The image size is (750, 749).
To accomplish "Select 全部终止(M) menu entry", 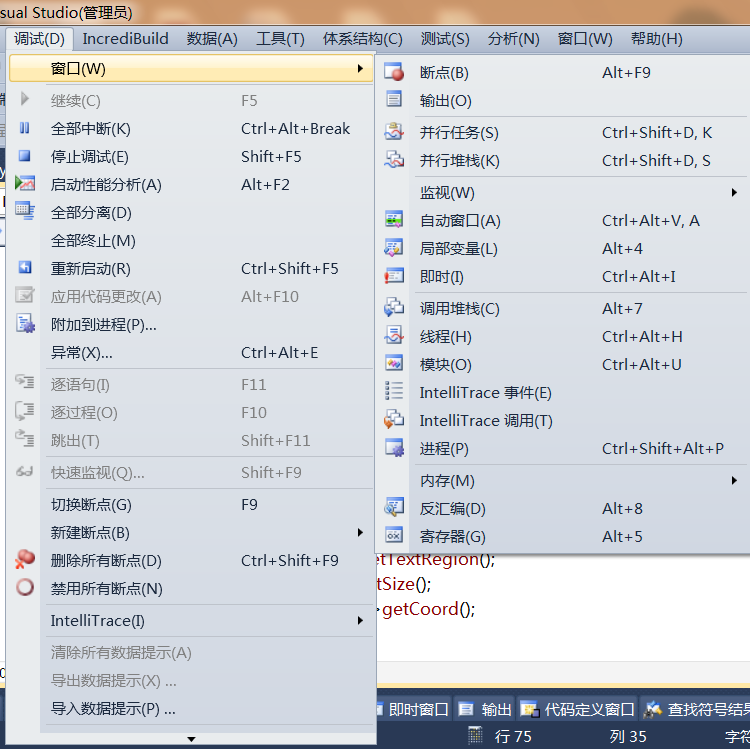I will (191, 241).
